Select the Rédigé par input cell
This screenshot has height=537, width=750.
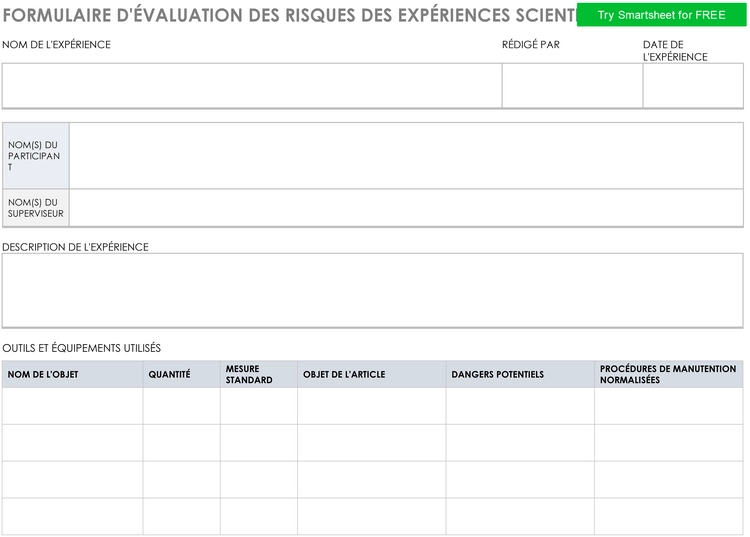573,86
